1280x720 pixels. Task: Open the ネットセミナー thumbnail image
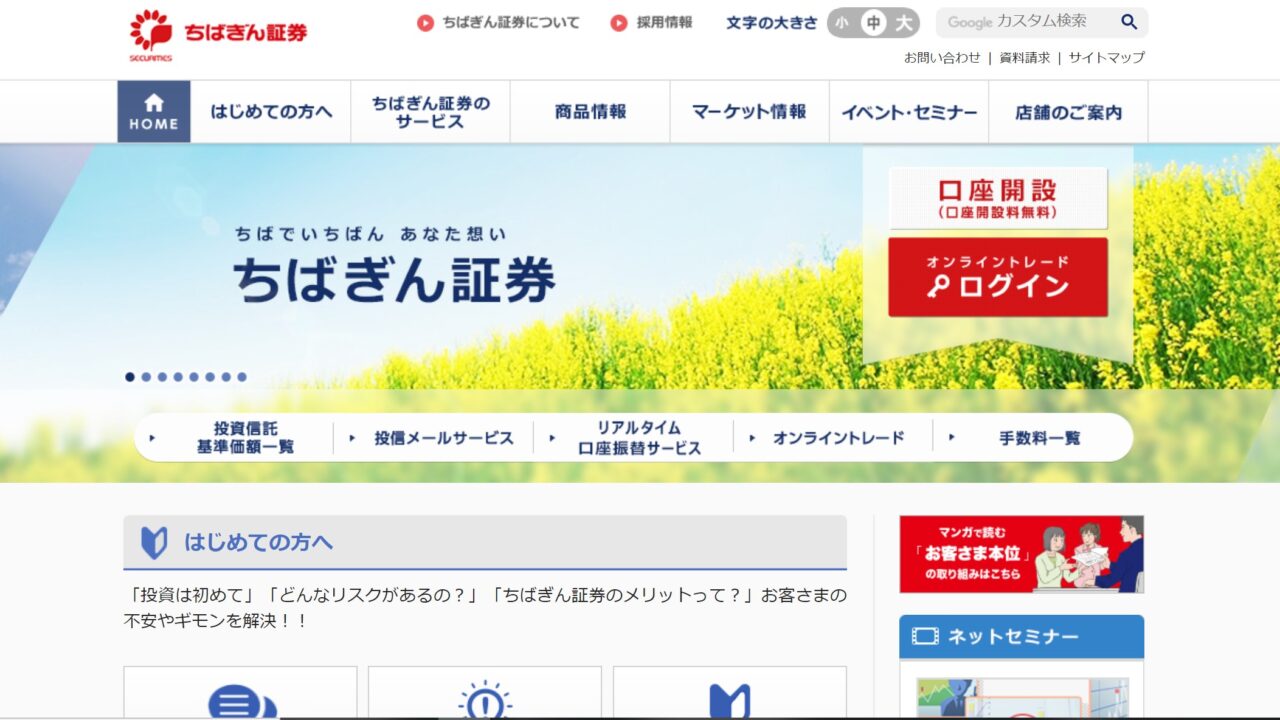(1022, 699)
